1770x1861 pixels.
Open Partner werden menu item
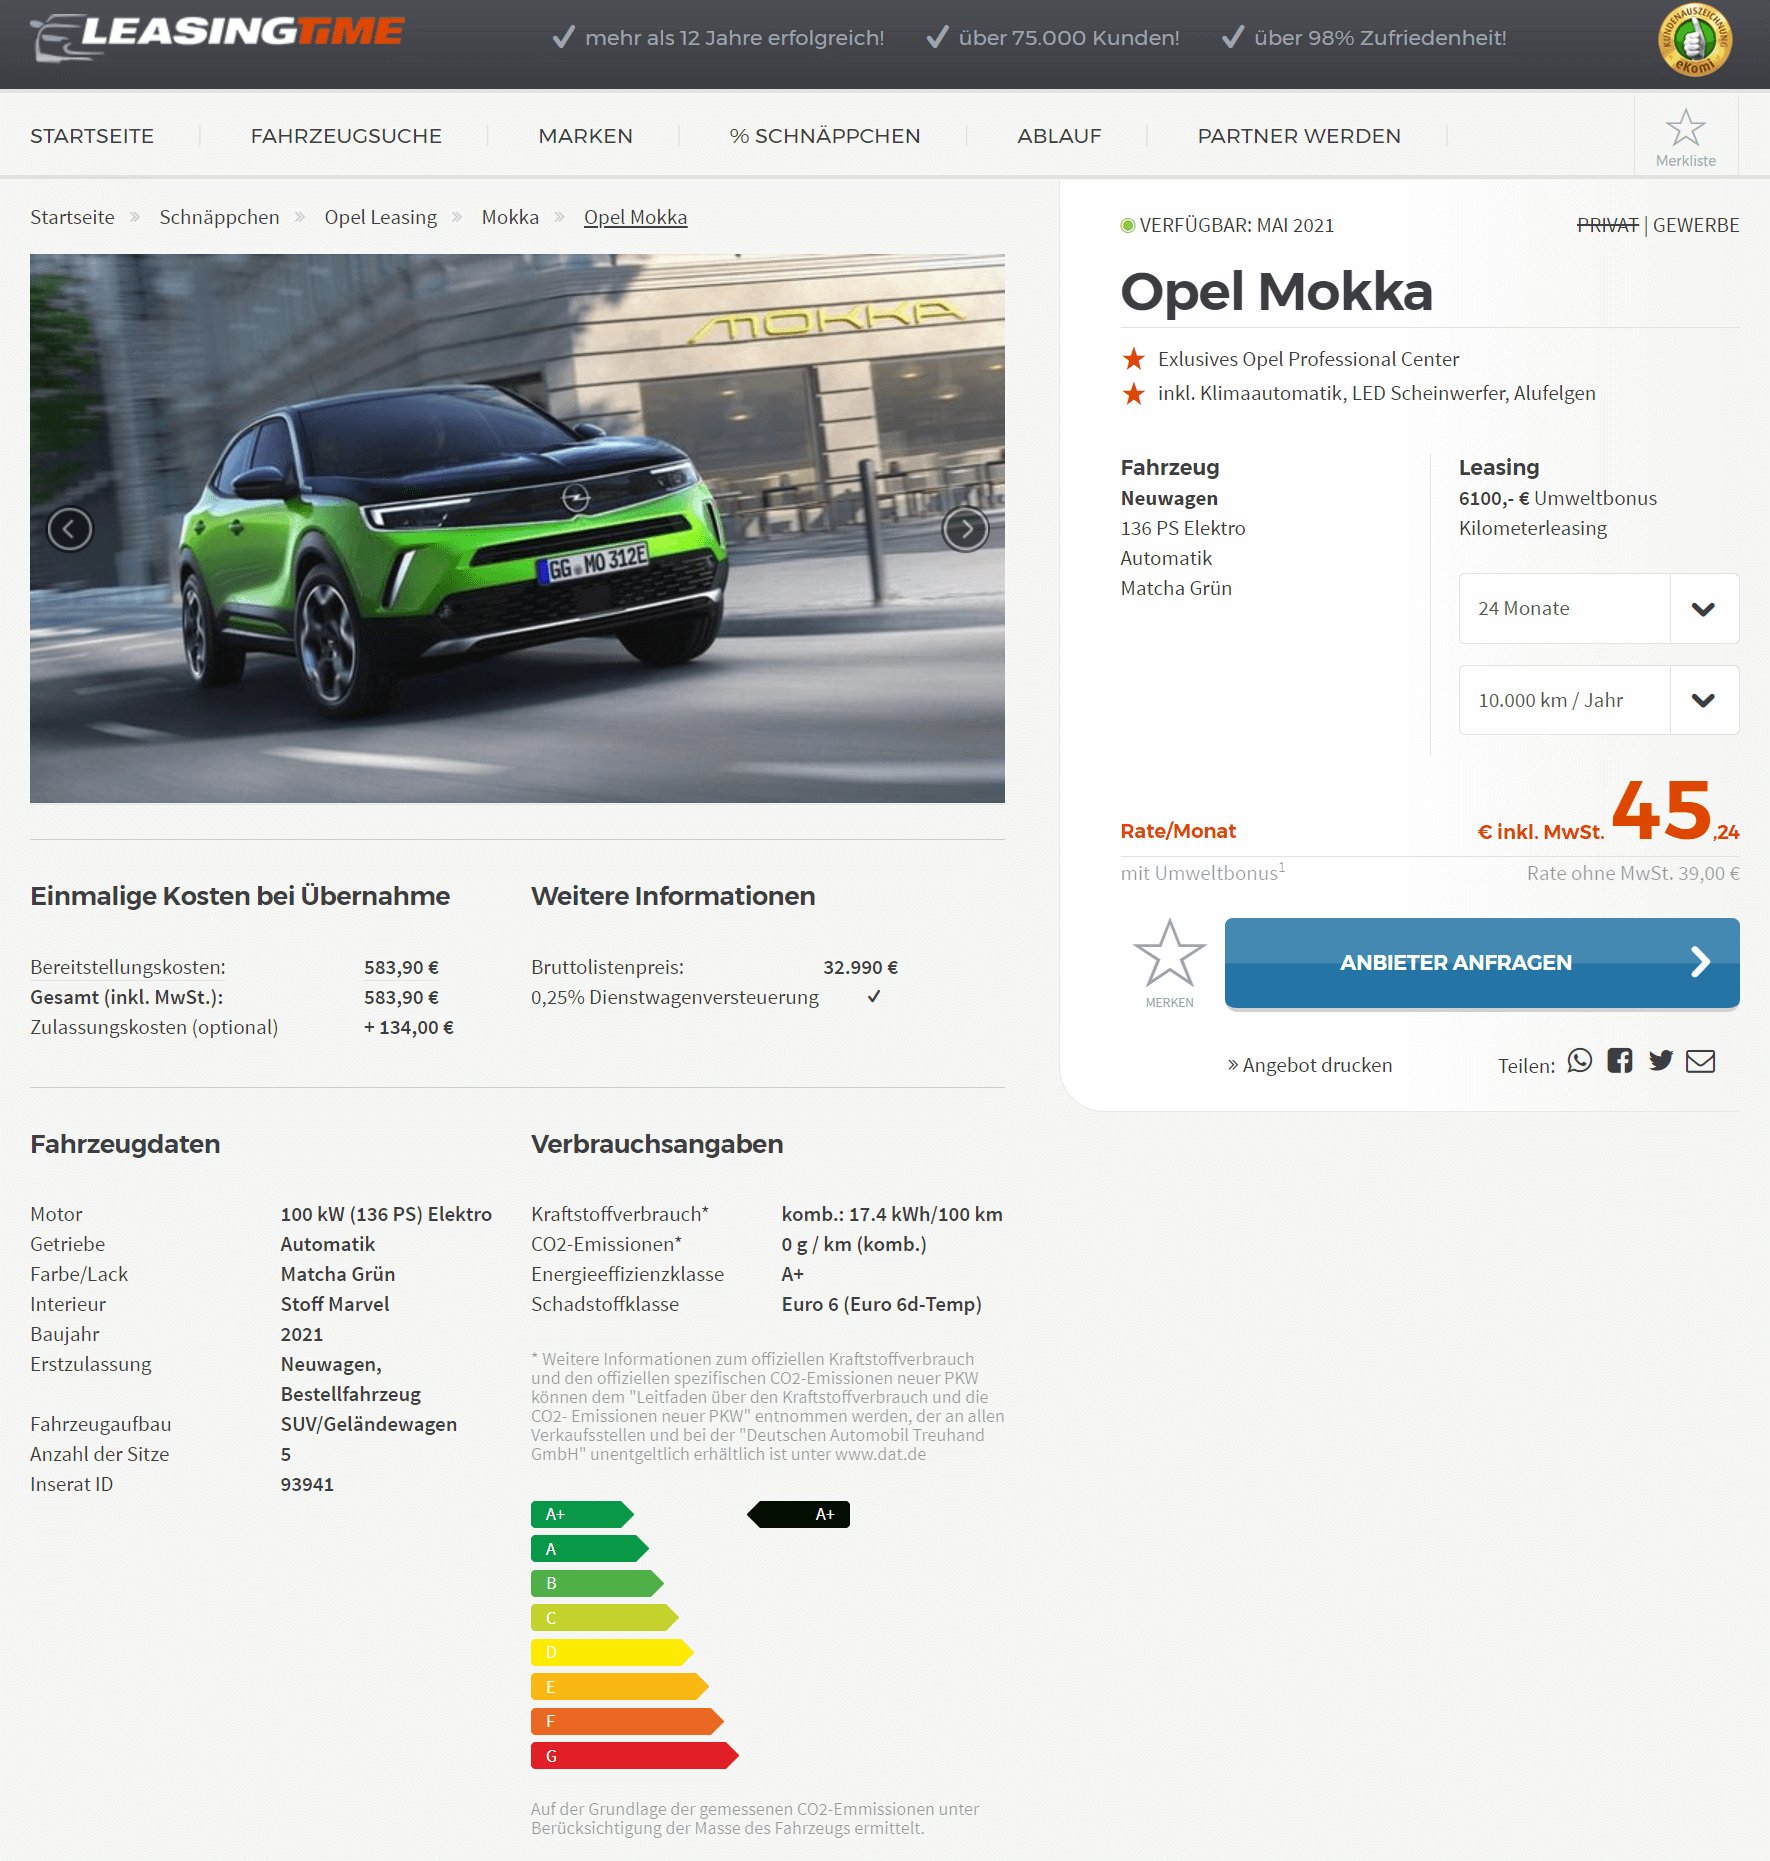tap(1299, 136)
